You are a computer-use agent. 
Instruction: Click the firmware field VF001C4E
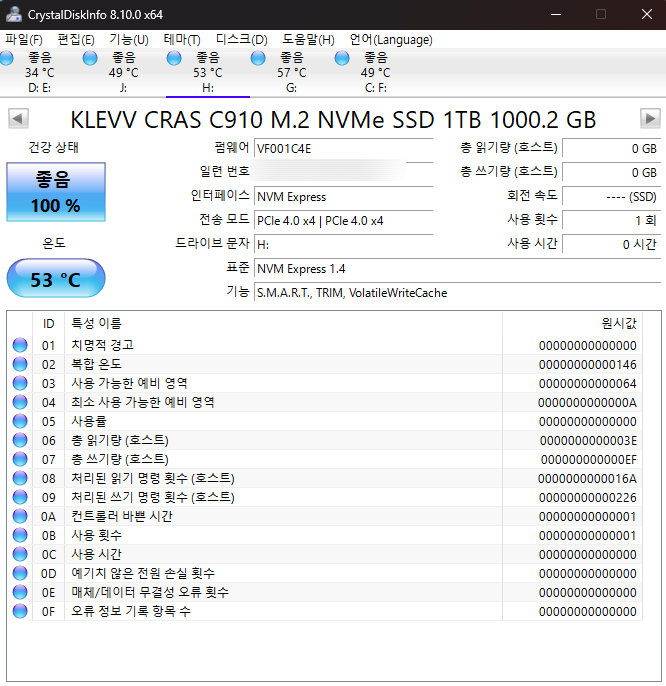(344, 149)
